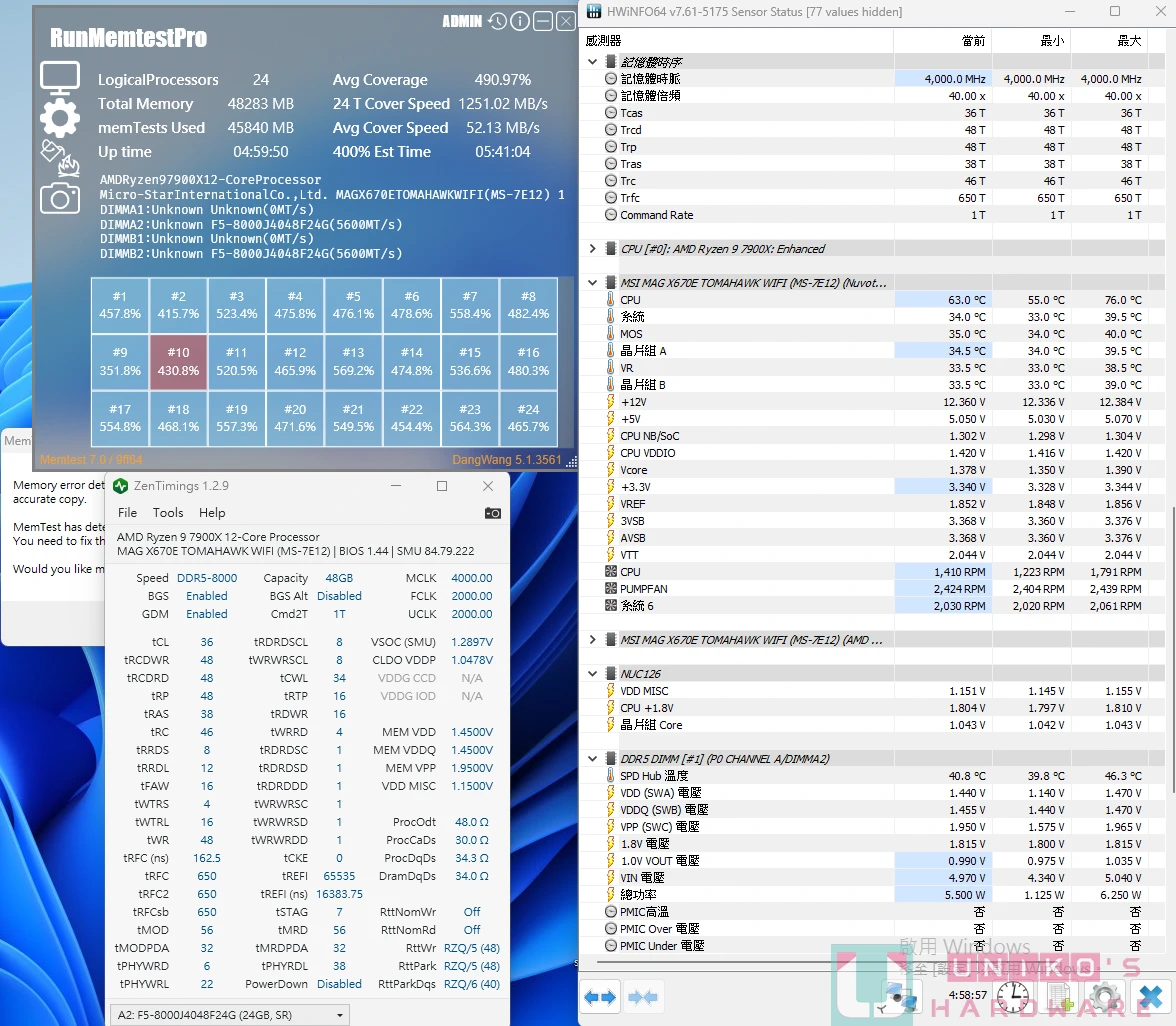Select the 當前 column header
This screenshot has width=1176, height=1026.
[x=943, y=40]
